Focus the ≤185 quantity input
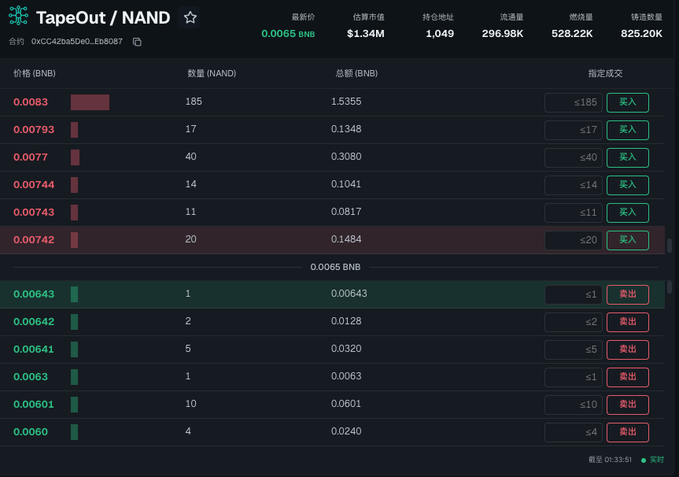This screenshot has width=679, height=477. [573, 103]
